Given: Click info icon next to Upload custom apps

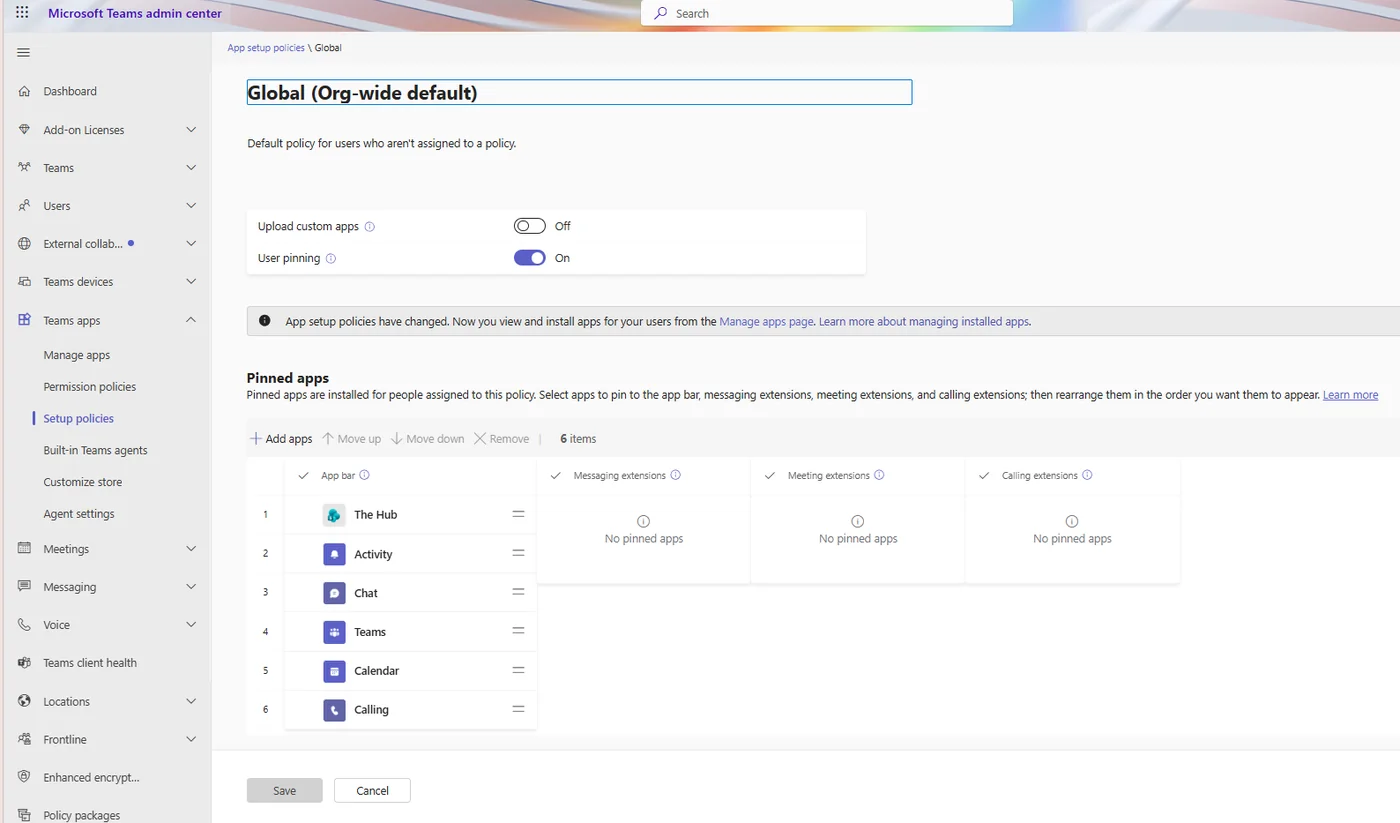Looking at the screenshot, I should pos(370,227).
